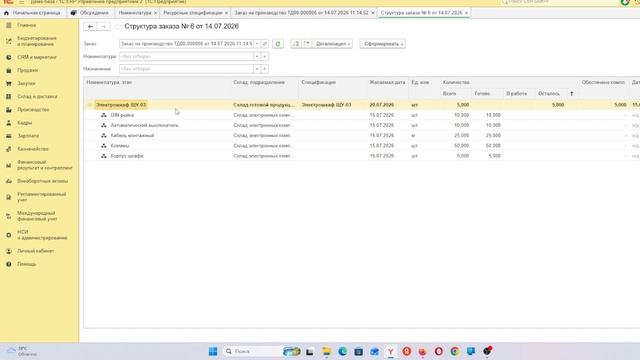Open the Помощь section
This screenshot has width=640, height=360.
tap(27, 264)
